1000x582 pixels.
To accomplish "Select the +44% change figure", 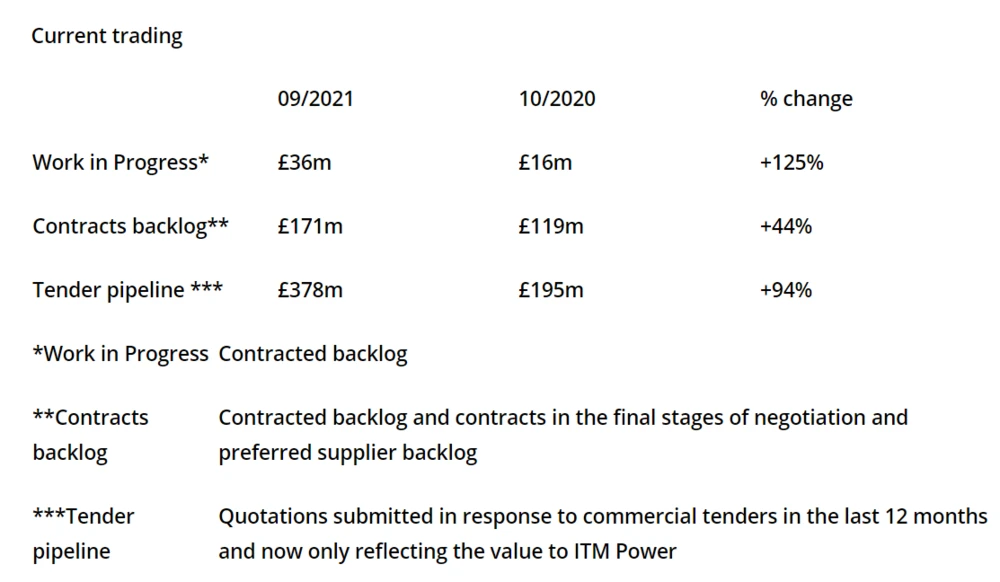I will click(x=786, y=226).
